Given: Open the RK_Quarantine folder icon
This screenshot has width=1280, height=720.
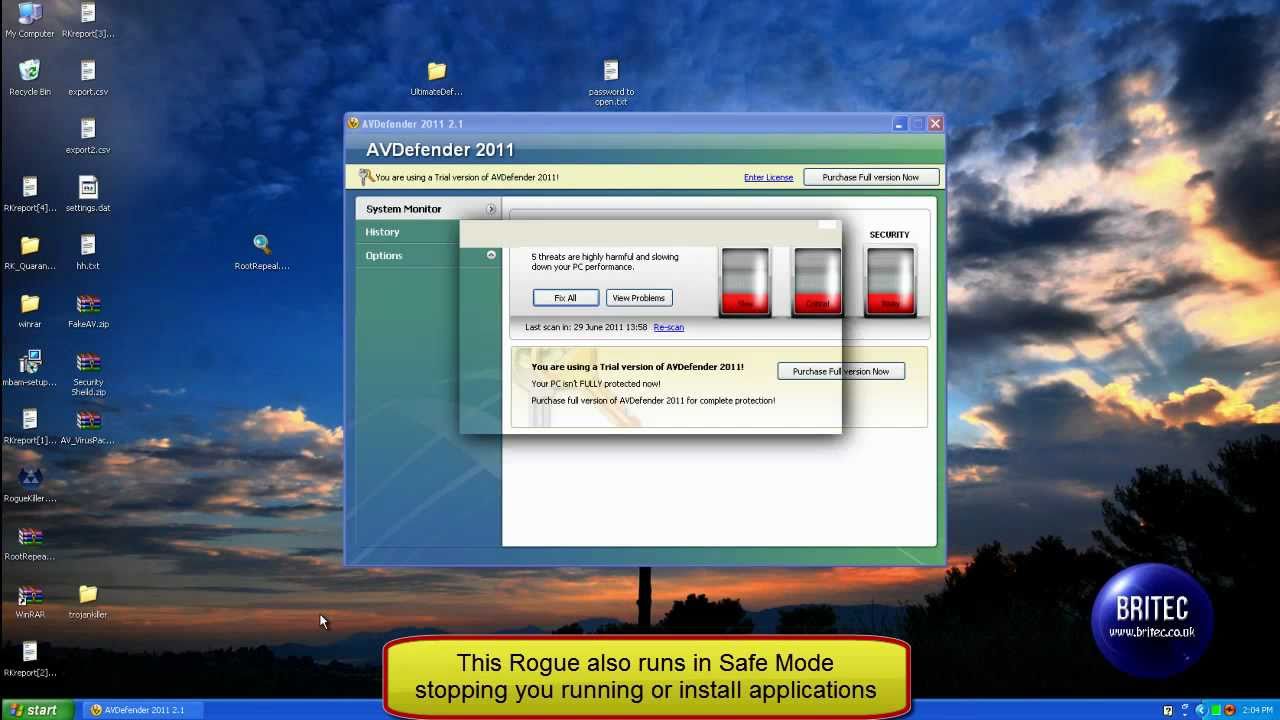Looking at the screenshot, I should pyautogui.click(x=30, y=251).
